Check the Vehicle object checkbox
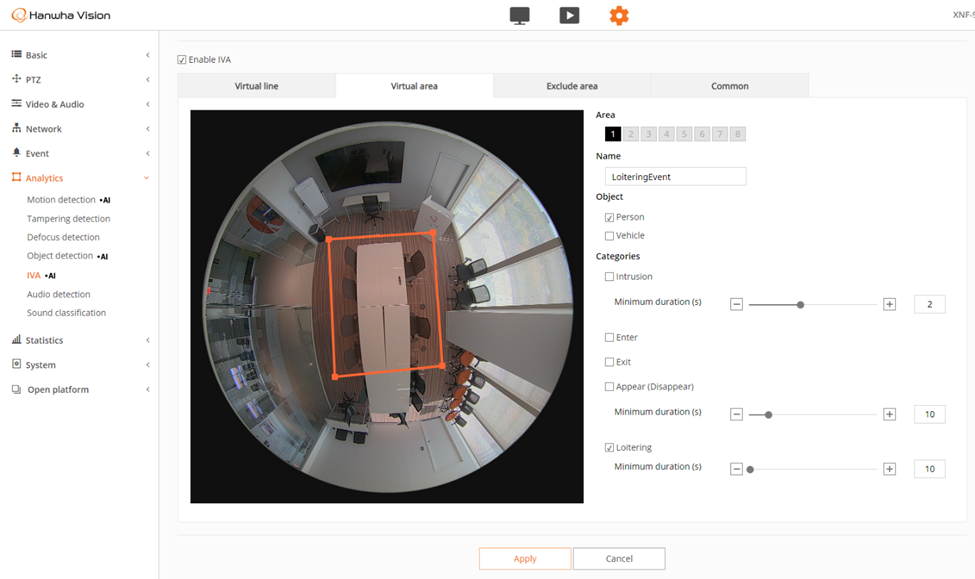Image resolution: width=975 pixels, height=579 pixels. 610,236
